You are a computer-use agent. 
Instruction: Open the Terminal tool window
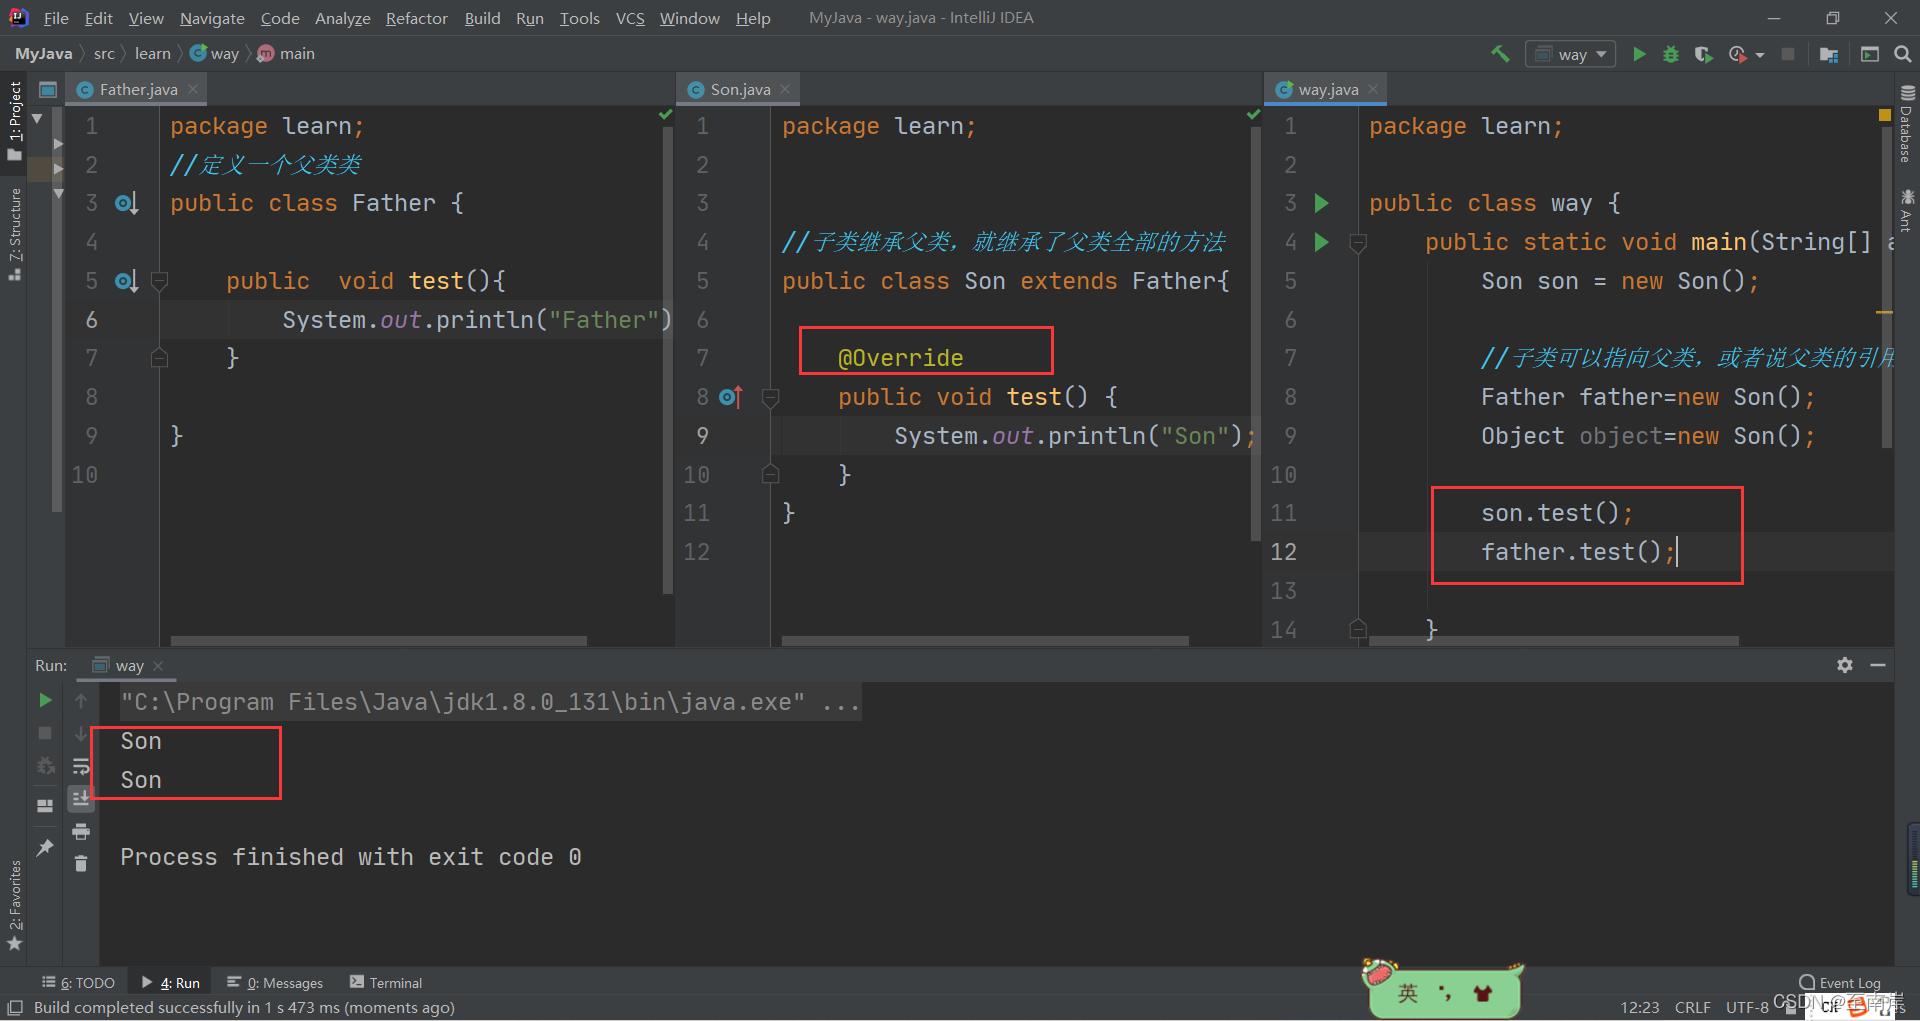click(386, 983)
